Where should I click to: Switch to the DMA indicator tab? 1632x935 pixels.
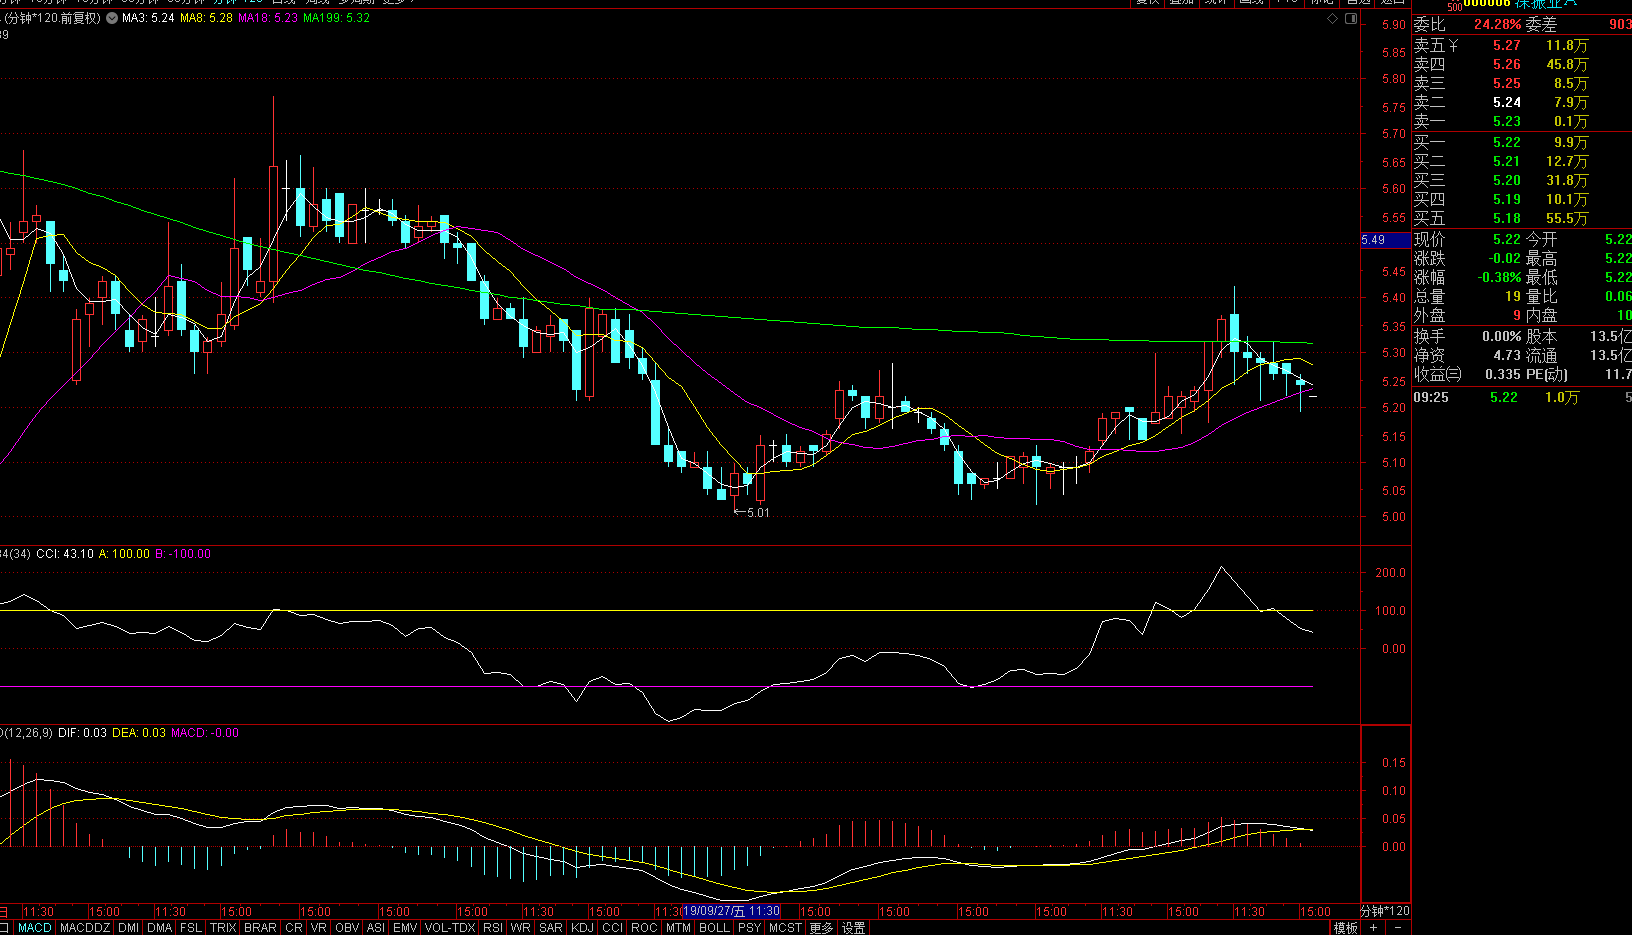[x=160, y=928]
